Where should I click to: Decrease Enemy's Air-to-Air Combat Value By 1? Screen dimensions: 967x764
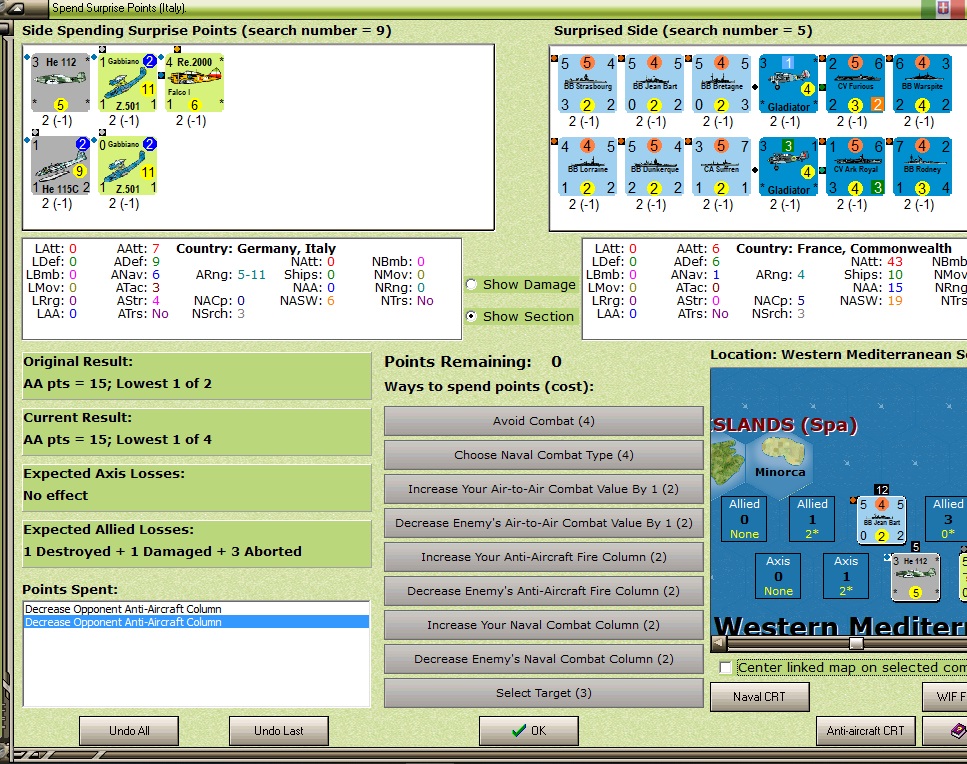pyautogui.click(x=543, y=523)
